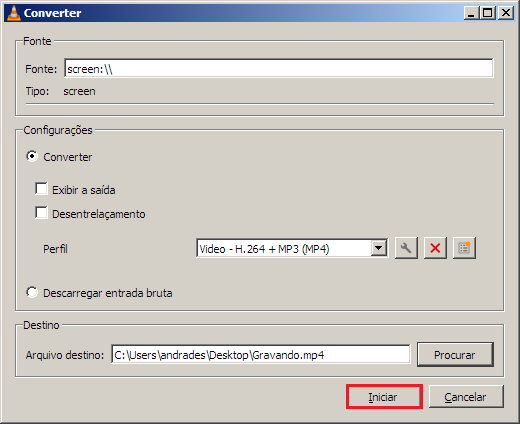This screenshot has height=424, width=520.
Task: Click the Arquivo destino path field
Action: point(261,354)
